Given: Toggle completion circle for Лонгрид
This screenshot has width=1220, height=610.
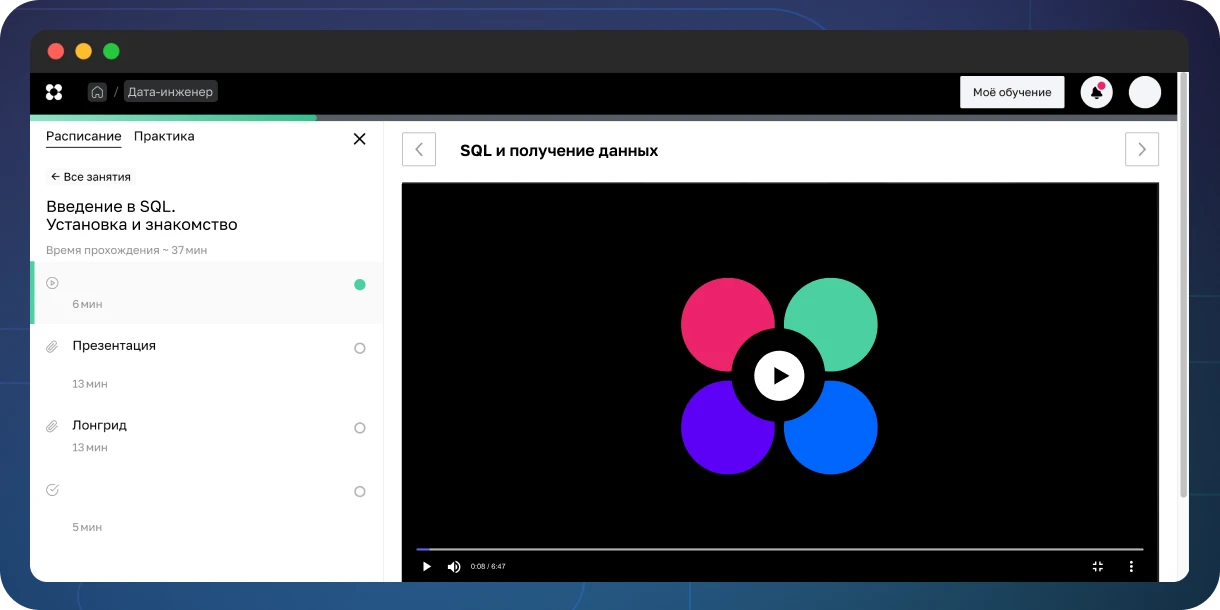Looking at the screenshot, I should pyautogui.click(x=360, y=428).
